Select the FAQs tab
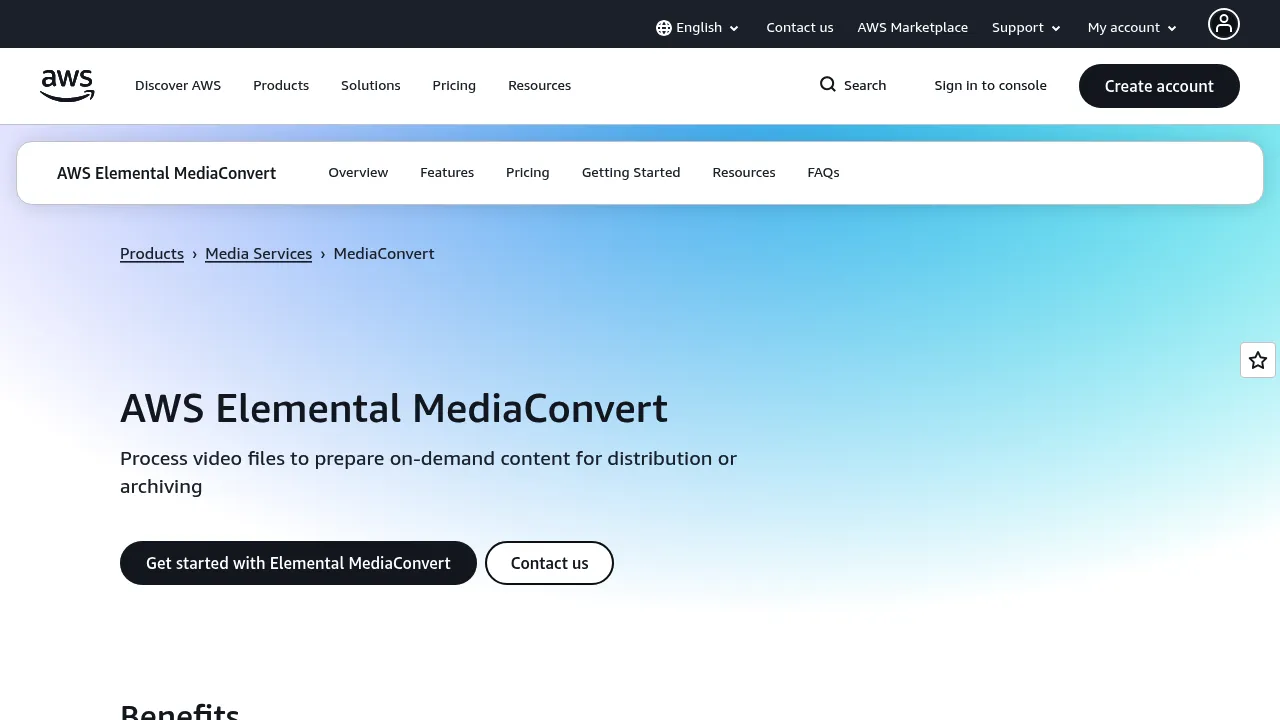The height and width of the screenshot is (720, 1280). pos(823,173)
